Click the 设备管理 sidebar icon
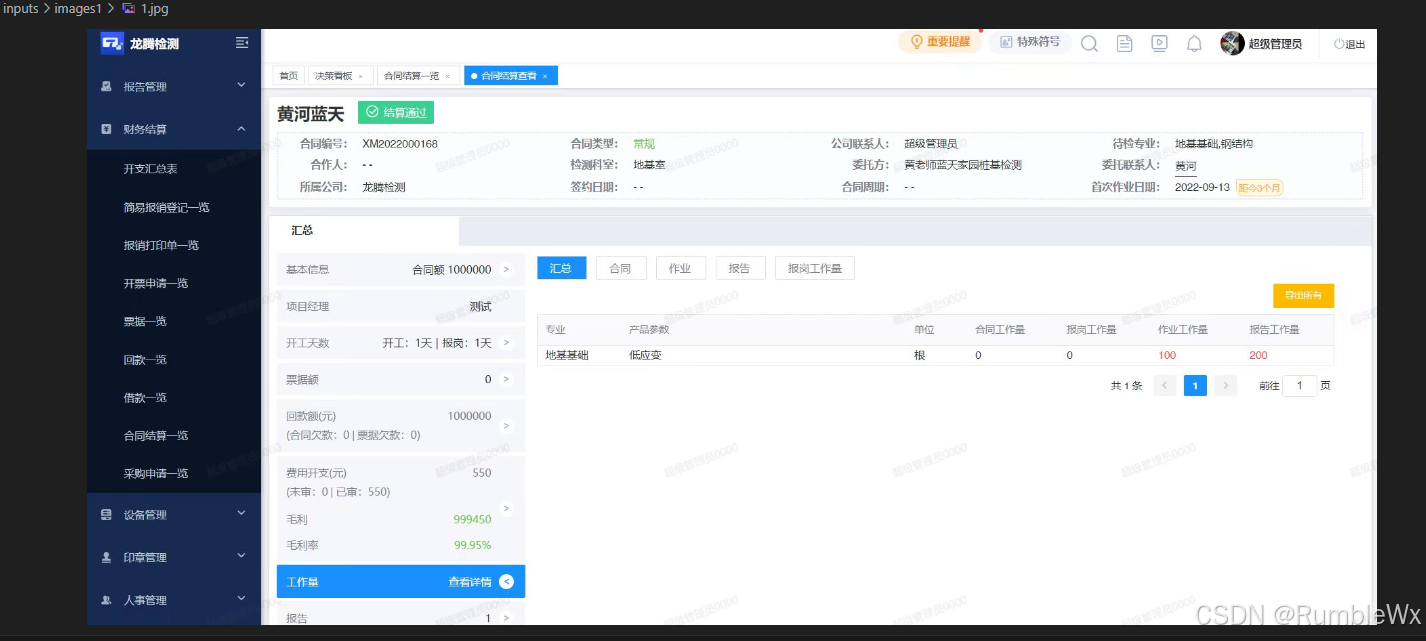The image size is (1426, 641). point(106,515)
